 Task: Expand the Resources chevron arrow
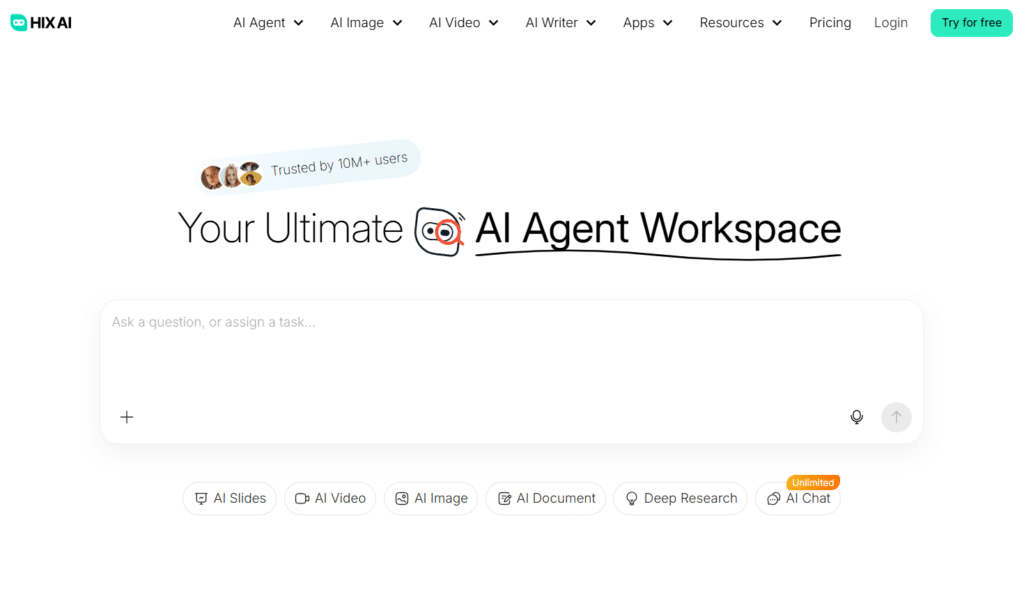(x=777, y=23)
